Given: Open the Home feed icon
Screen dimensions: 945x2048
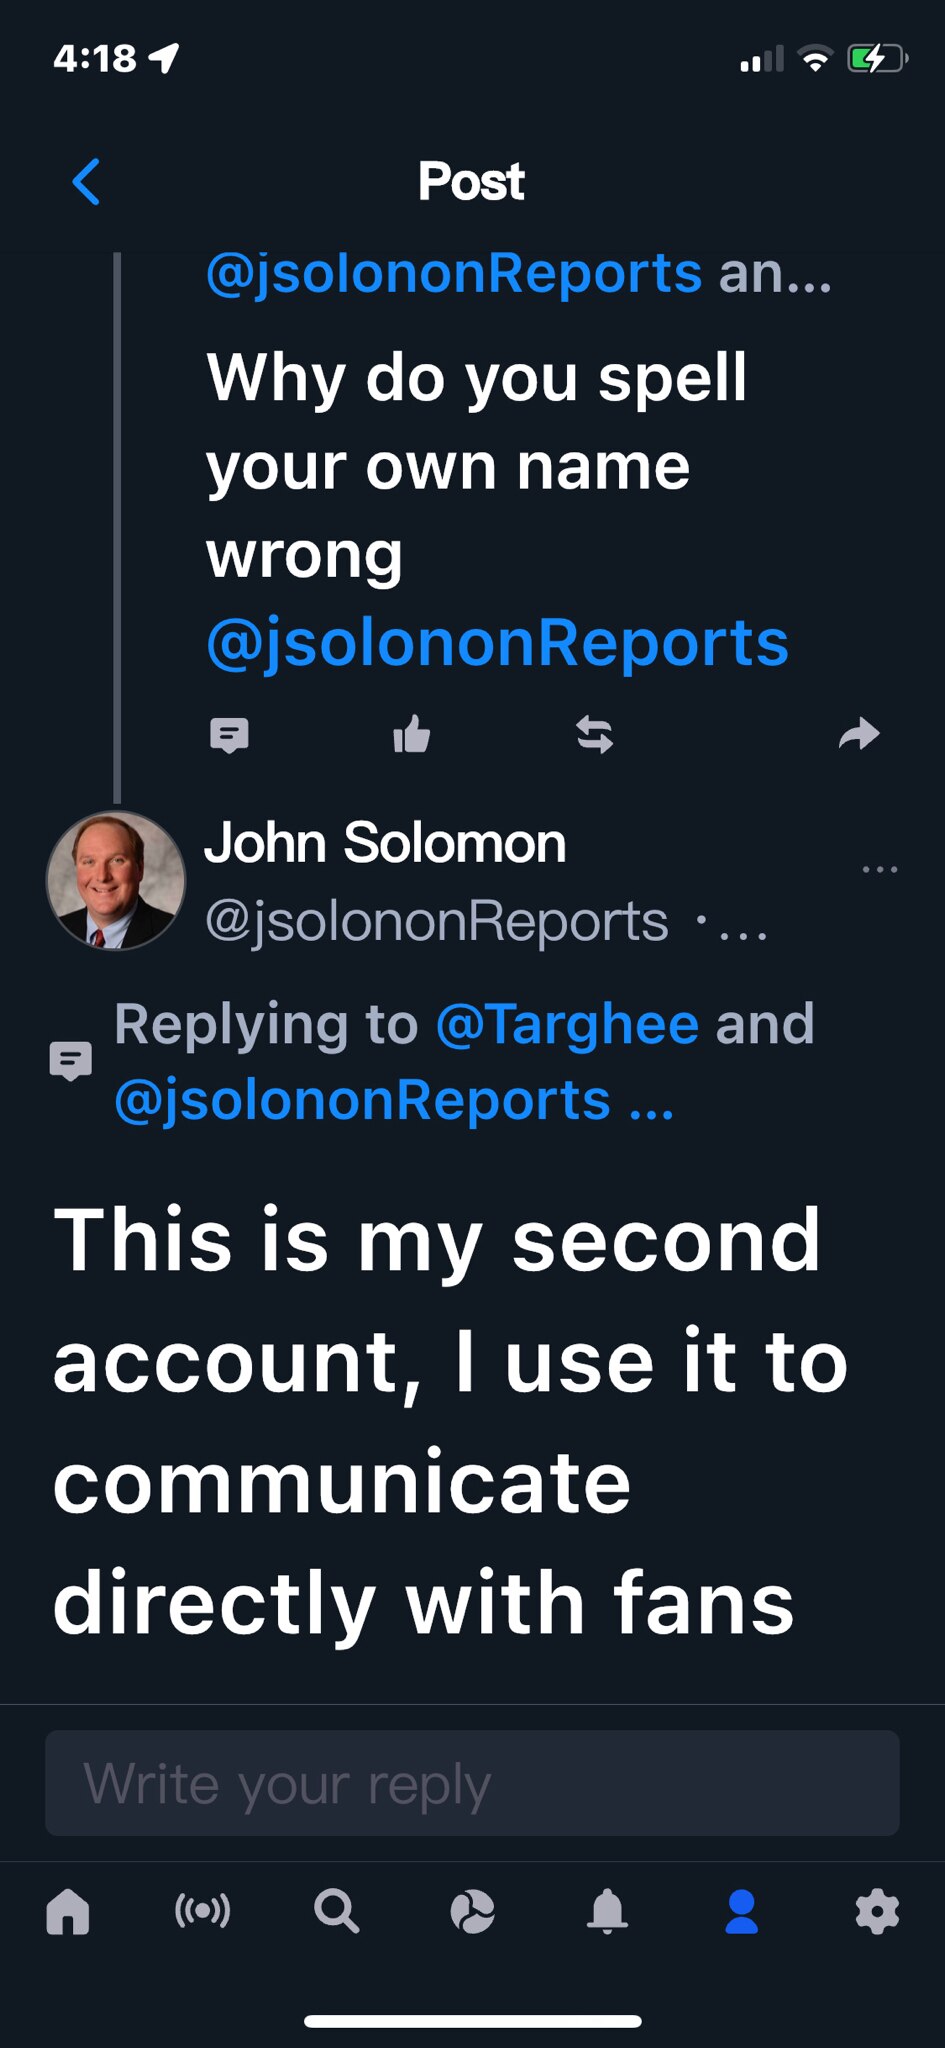Looking at the screenshot, I should point(67,1913).
